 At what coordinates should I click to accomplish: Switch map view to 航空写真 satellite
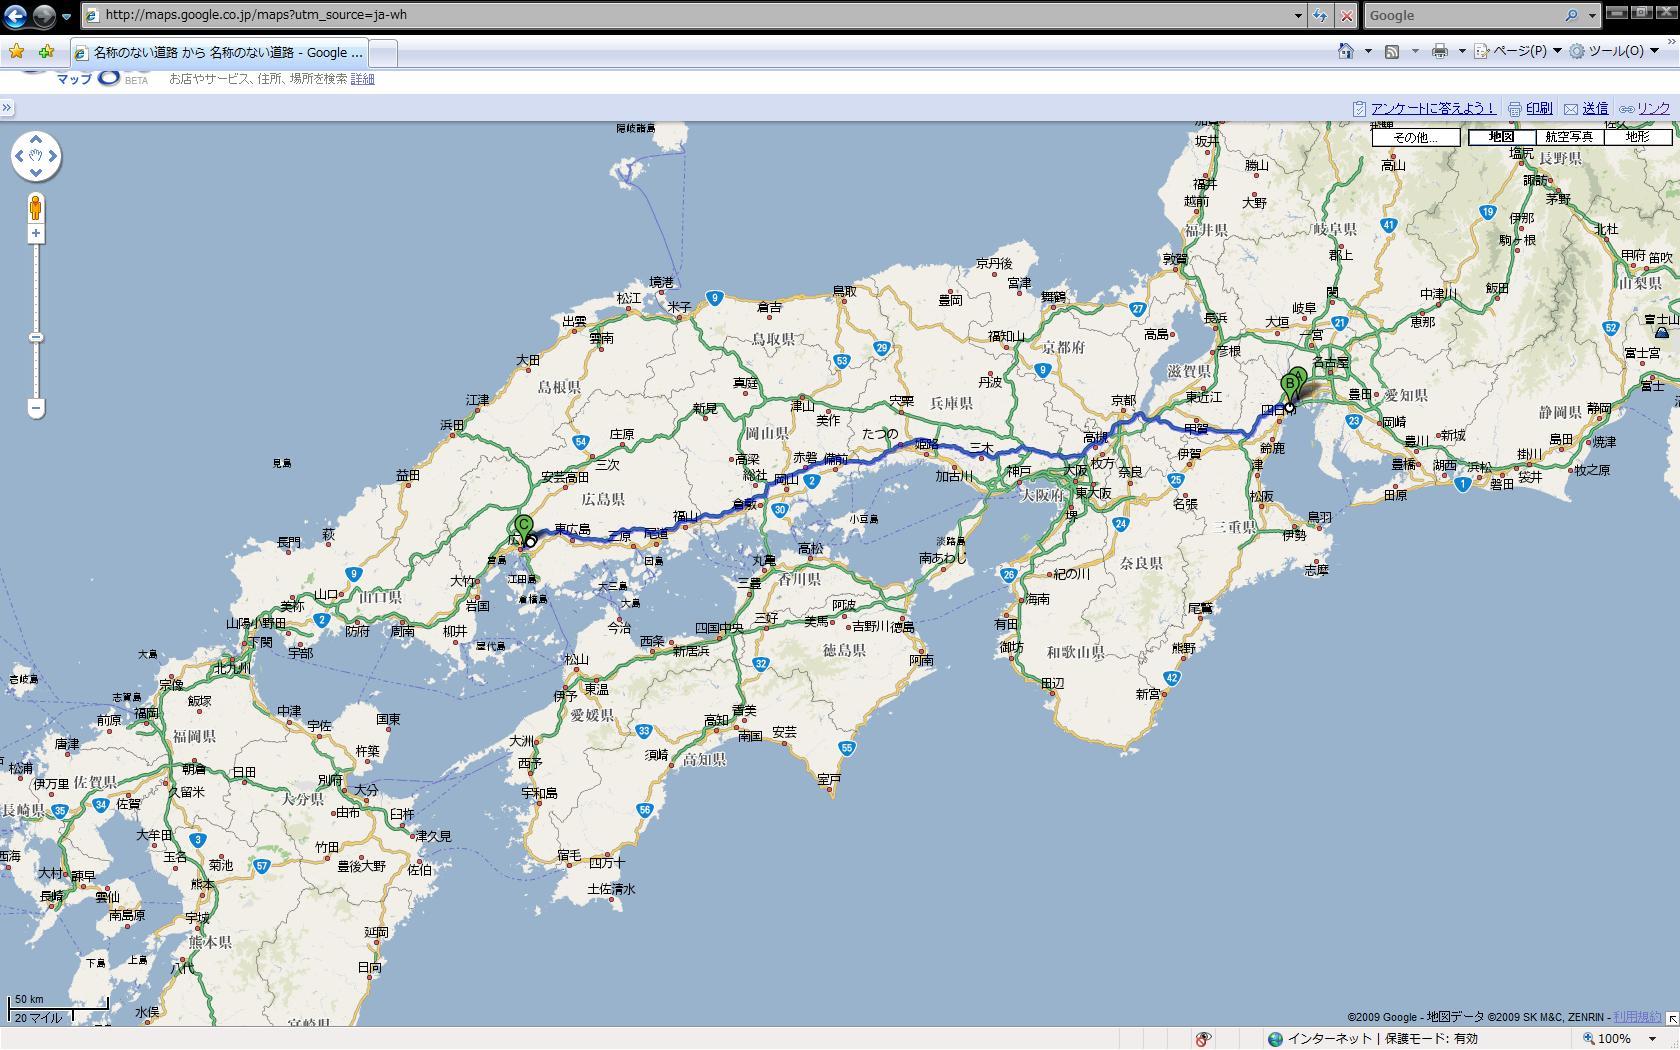[x=1569, y=137]
